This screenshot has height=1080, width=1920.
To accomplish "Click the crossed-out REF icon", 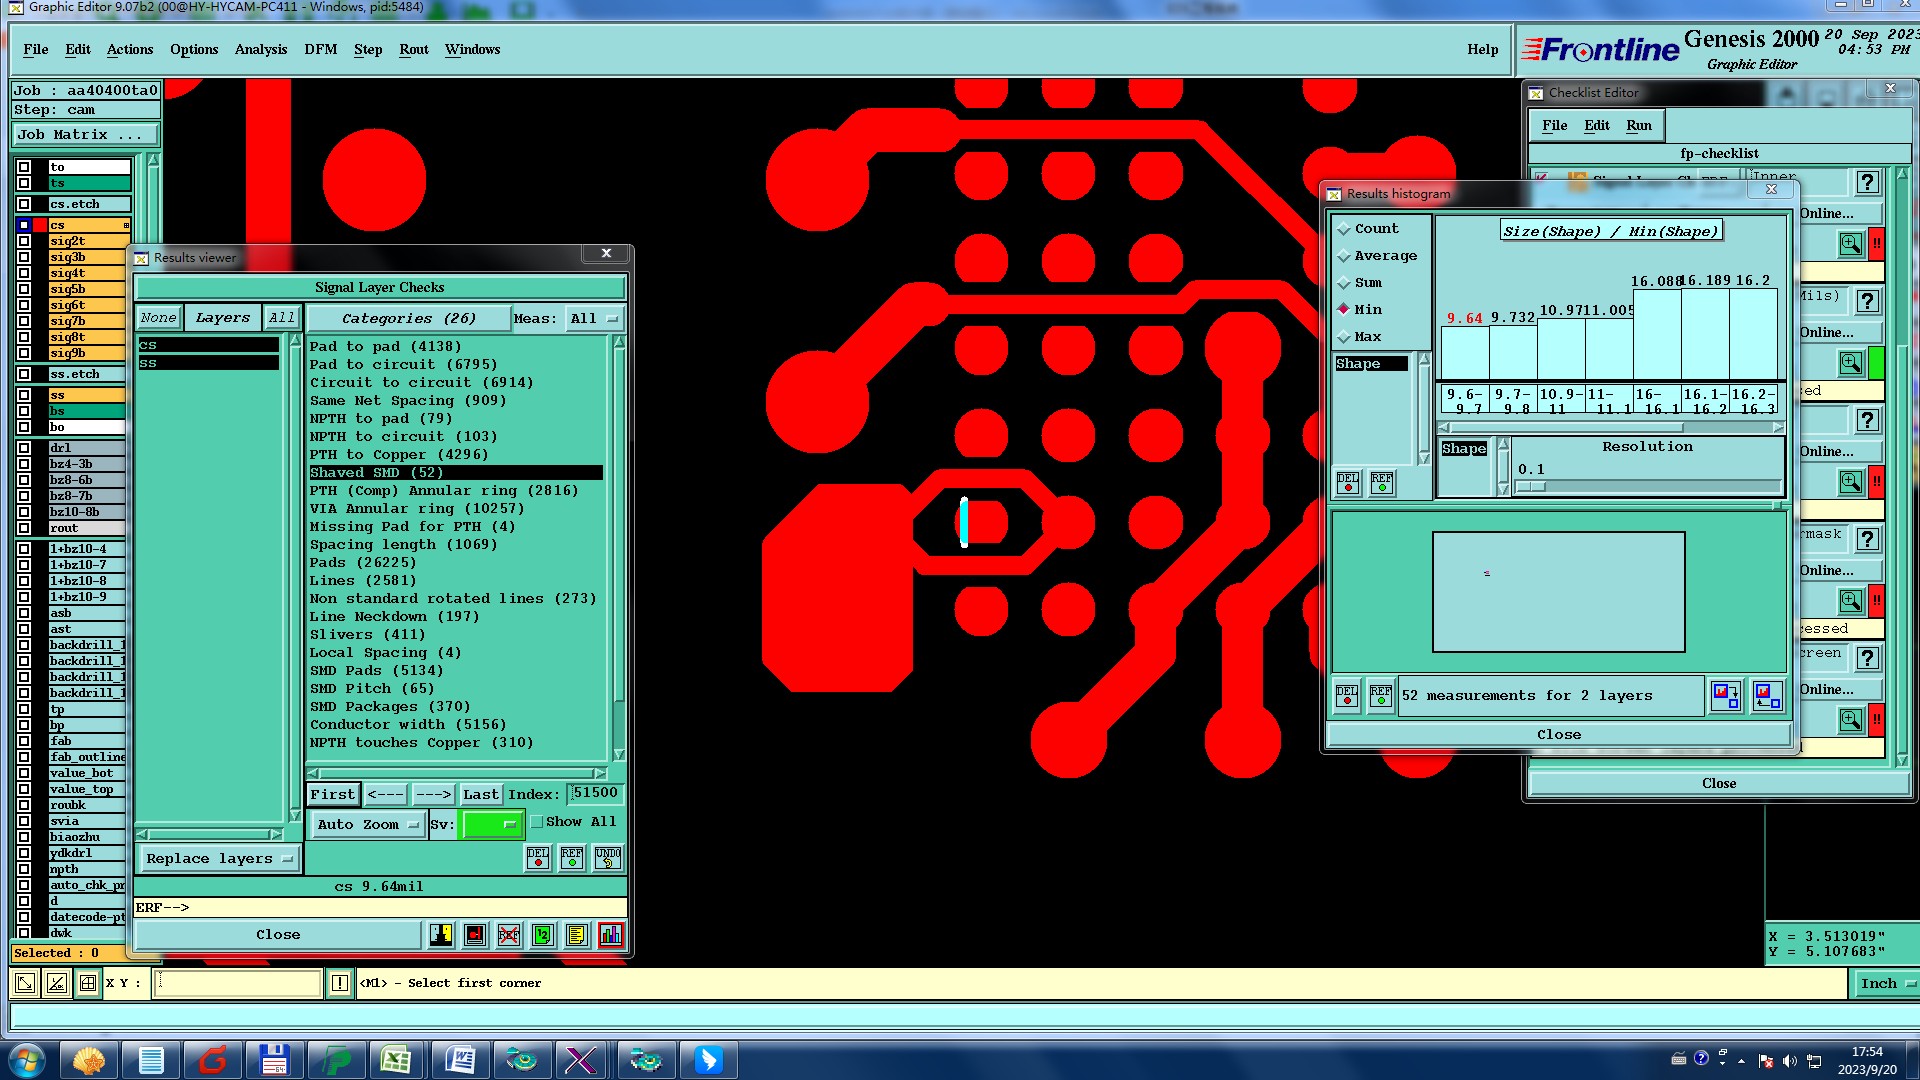I will (x=509, y=935).
